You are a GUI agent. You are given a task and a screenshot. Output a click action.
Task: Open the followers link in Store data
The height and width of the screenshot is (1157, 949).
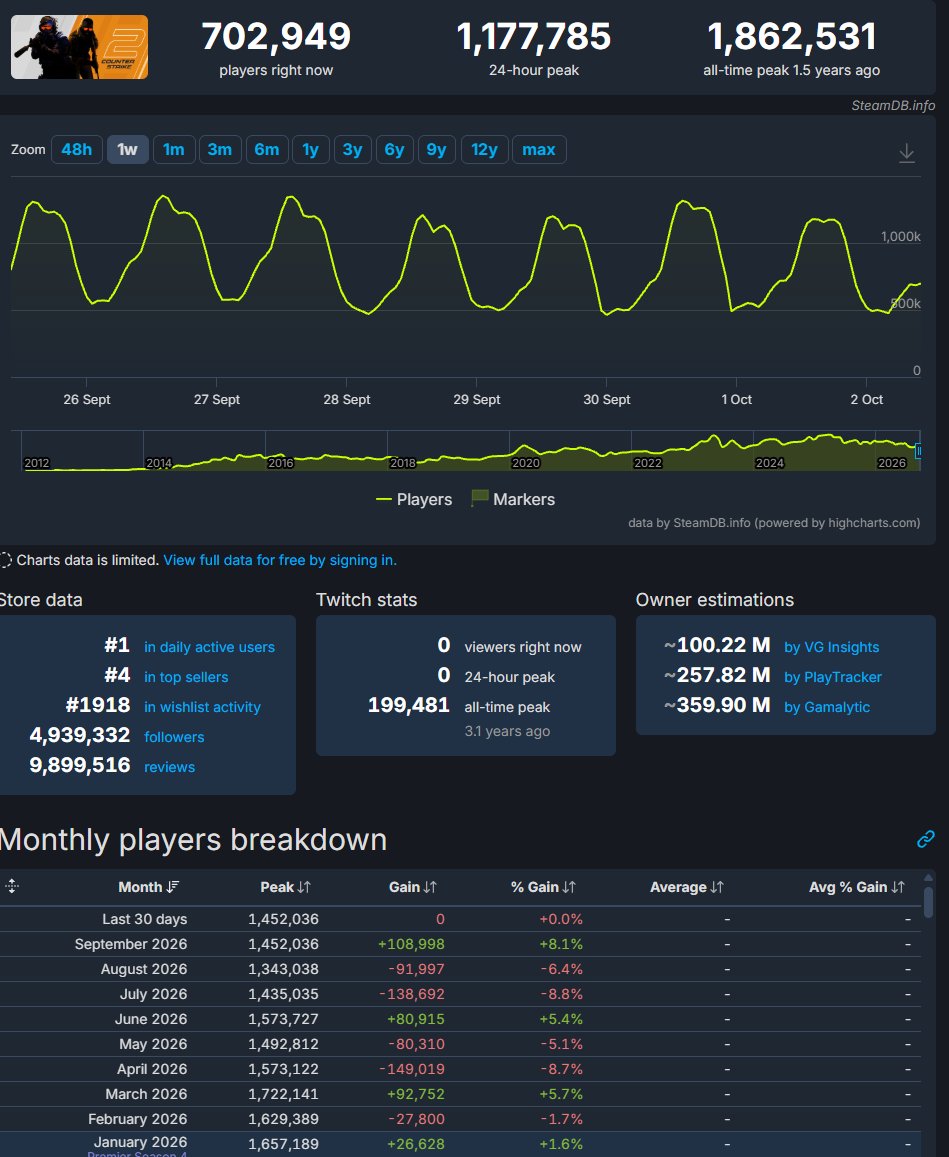point(174,737)
